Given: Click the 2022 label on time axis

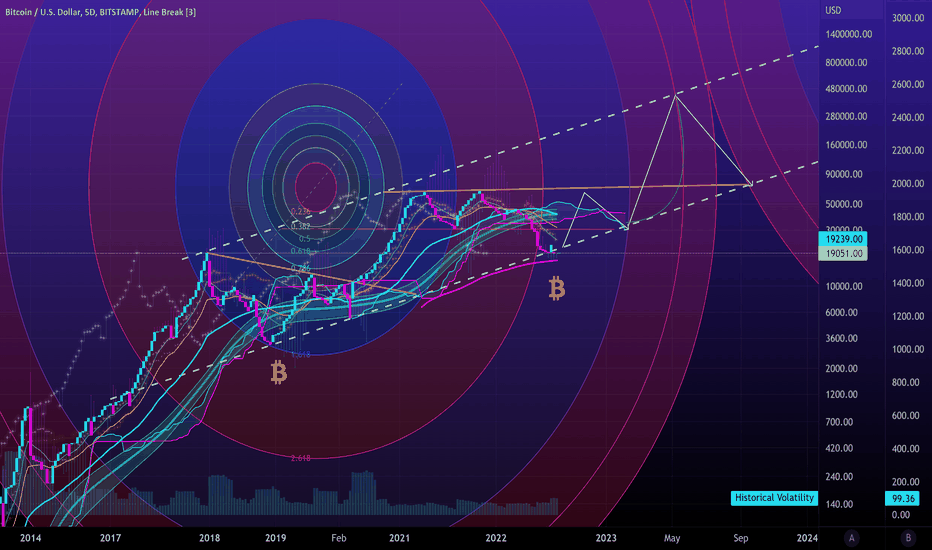Looking at the screenshot, I should (496, 538).
